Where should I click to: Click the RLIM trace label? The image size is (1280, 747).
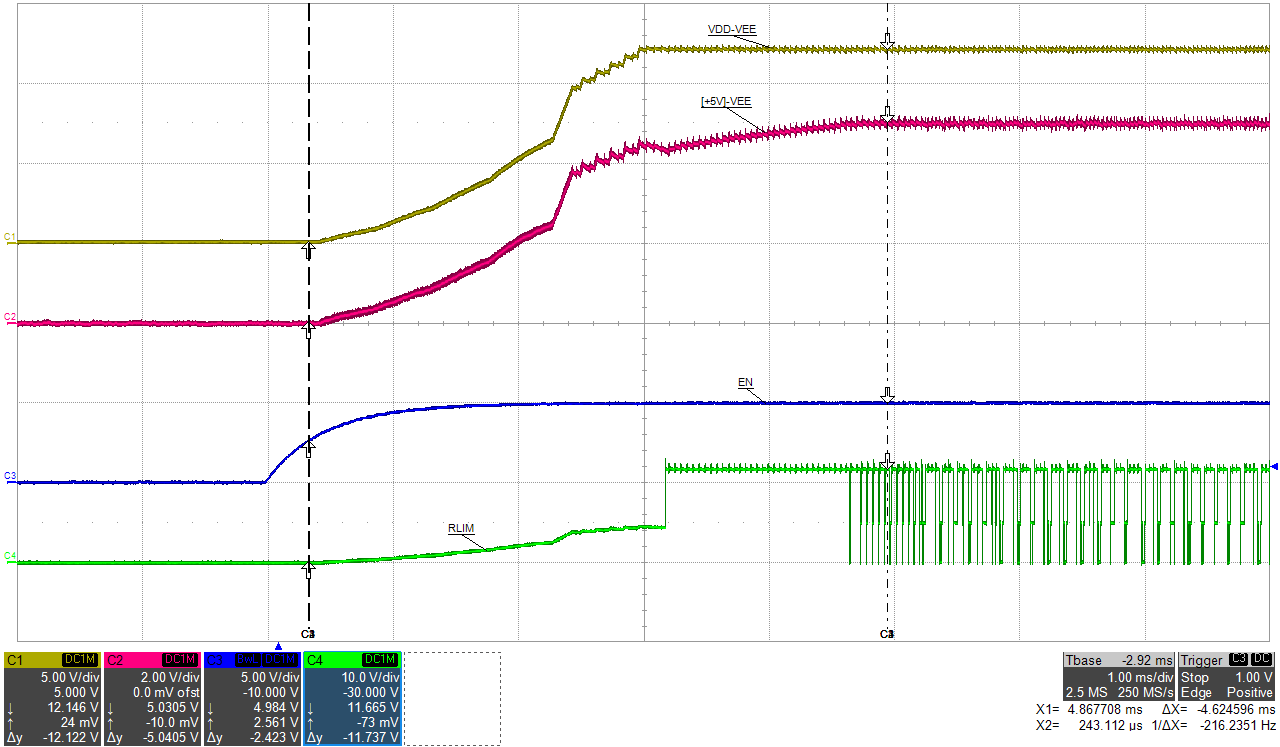click(460, 526)
